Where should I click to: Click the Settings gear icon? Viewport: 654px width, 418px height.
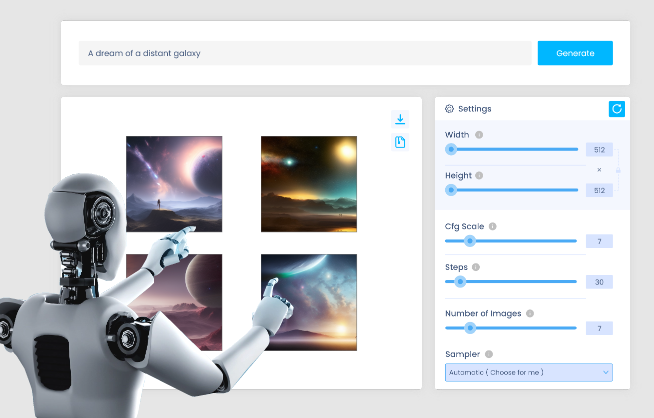click(449, 108)
